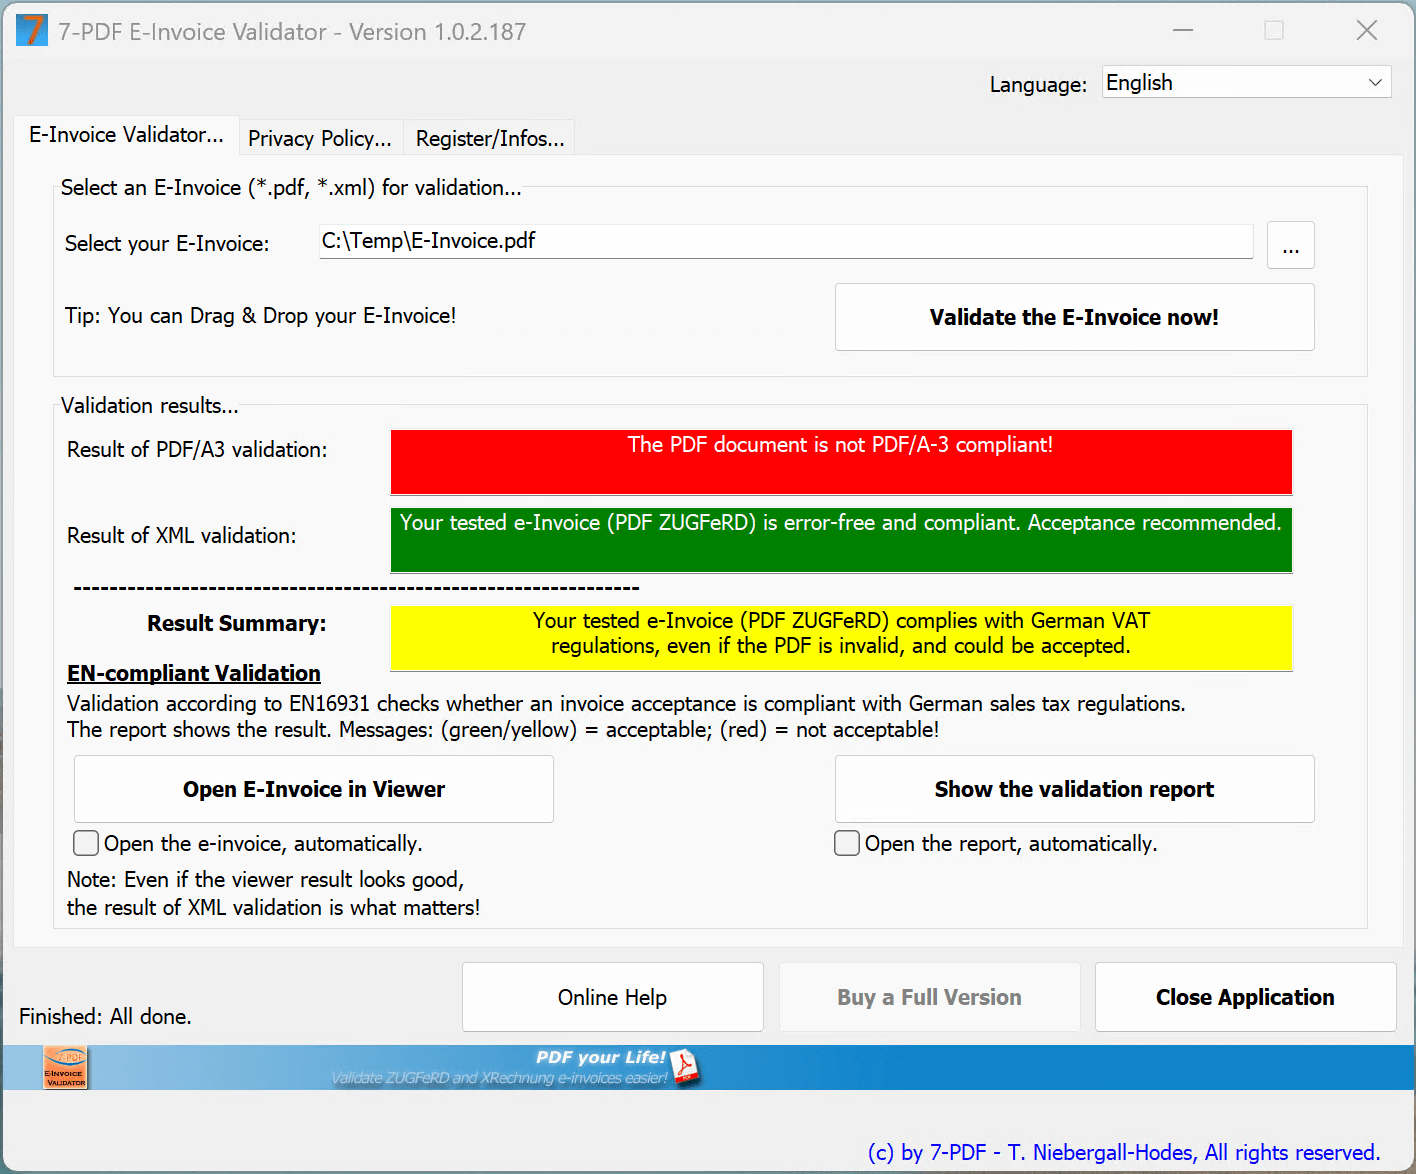Click the 'Result of XML validation:' label

[x=182, y=536]
